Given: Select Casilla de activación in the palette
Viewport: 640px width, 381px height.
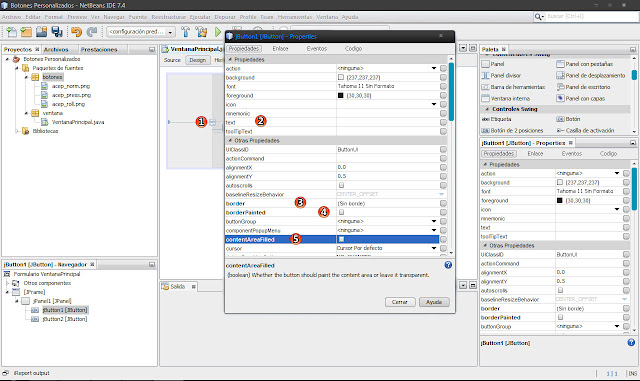Looking at the screenshot, I should [x=585, y=130].
